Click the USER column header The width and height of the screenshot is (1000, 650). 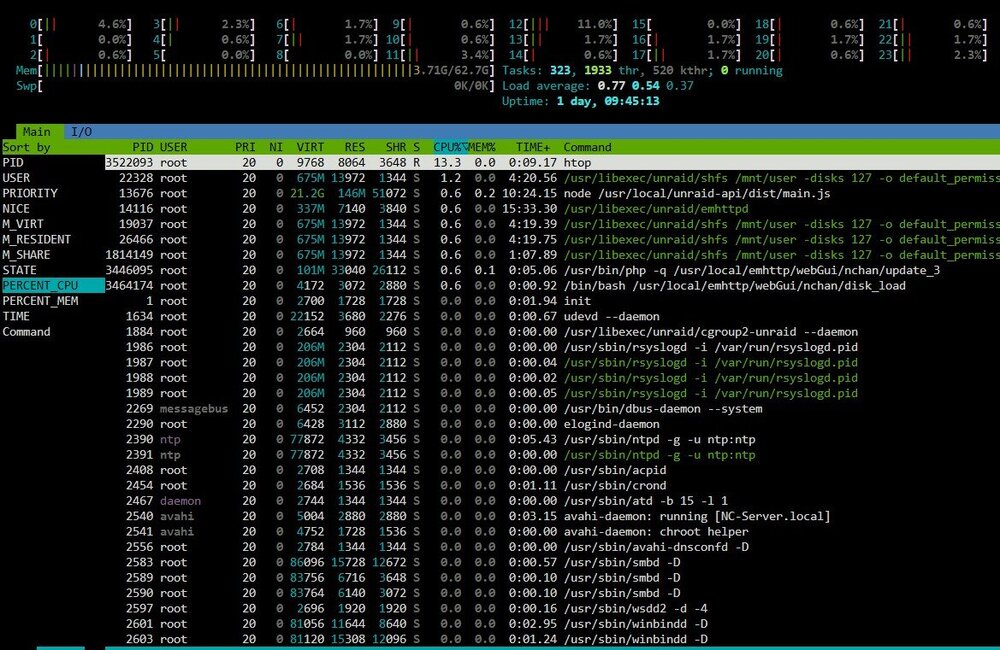click(173, 147)
